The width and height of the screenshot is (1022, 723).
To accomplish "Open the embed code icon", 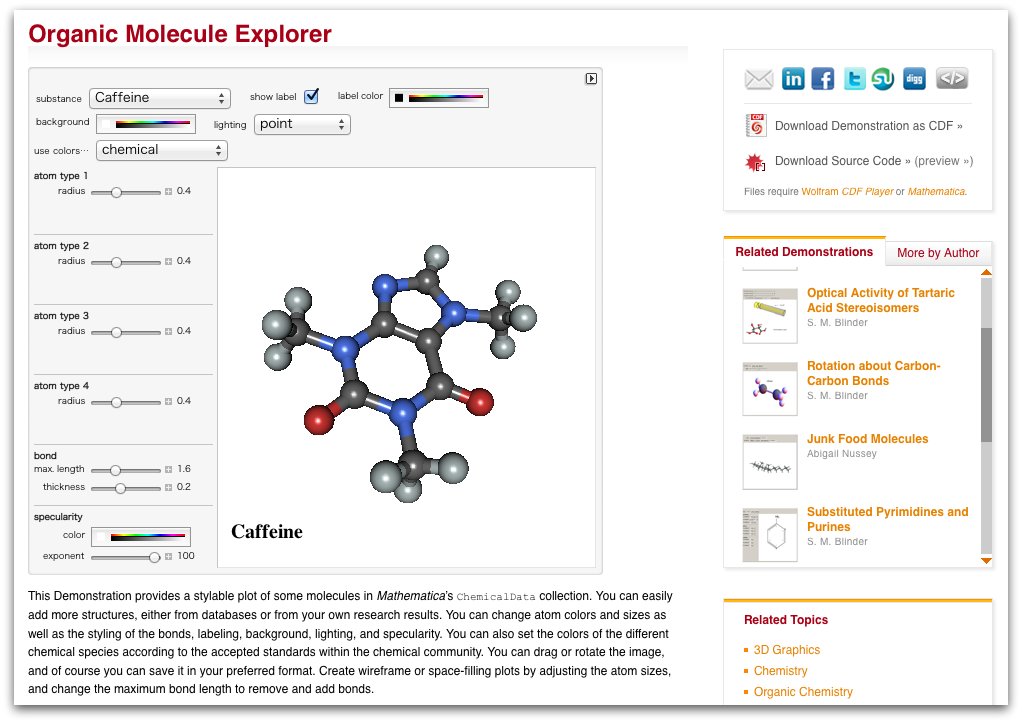I will pos(950,77).
